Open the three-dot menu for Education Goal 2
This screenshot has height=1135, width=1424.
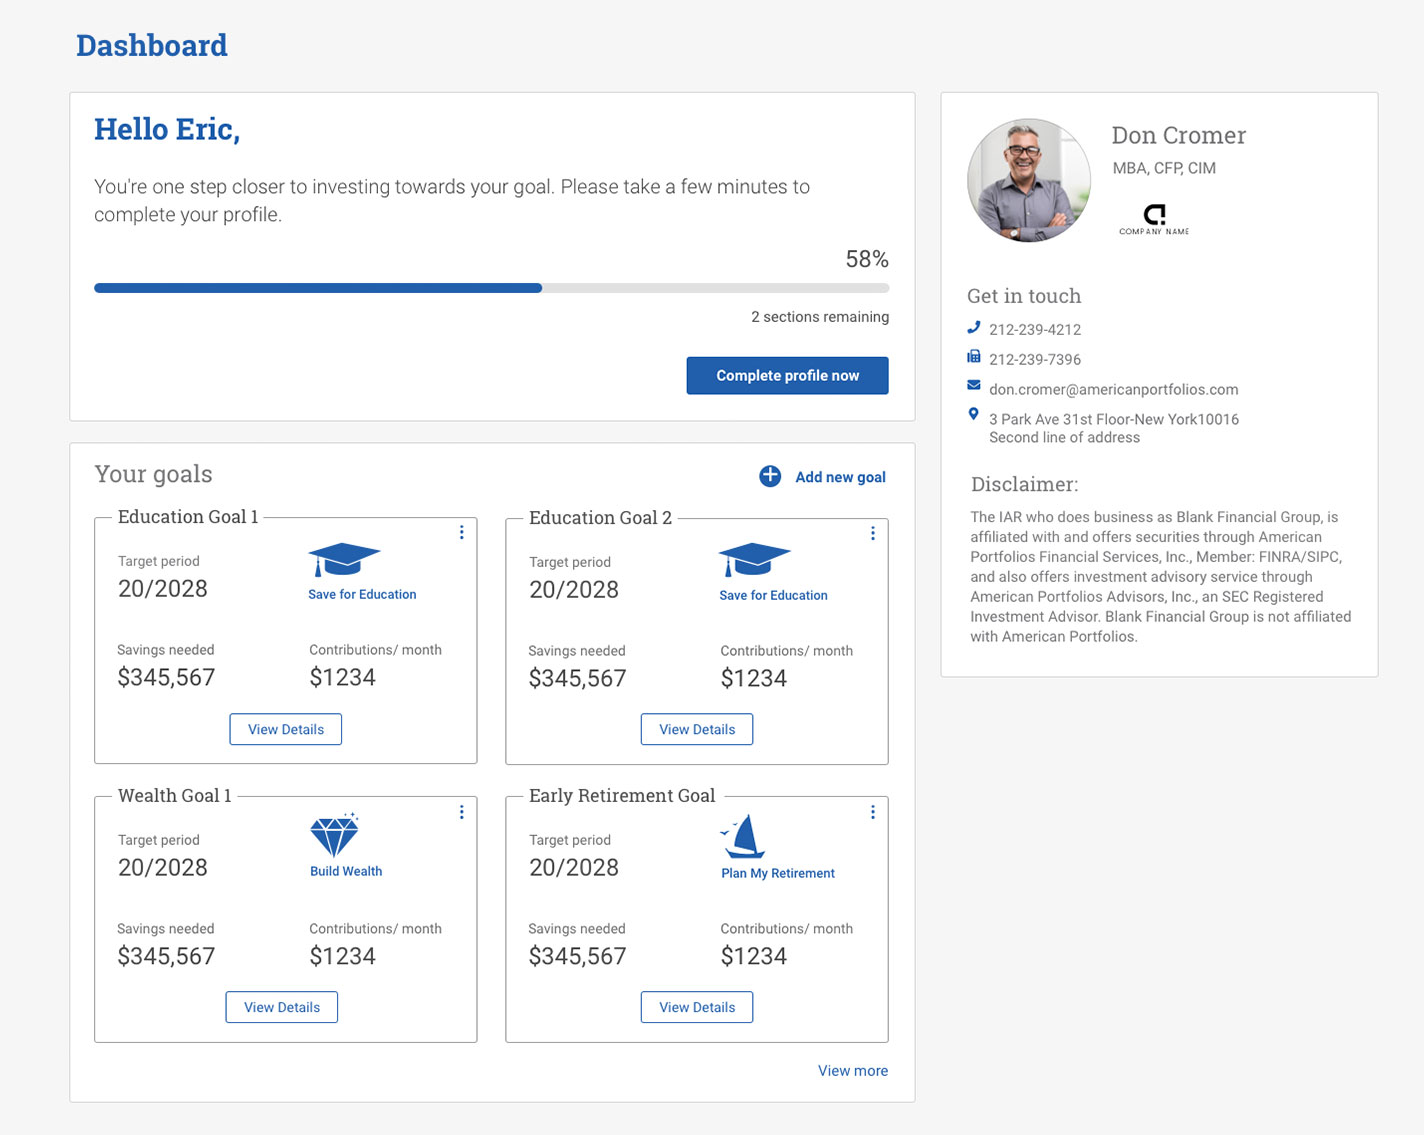[872, 534]
